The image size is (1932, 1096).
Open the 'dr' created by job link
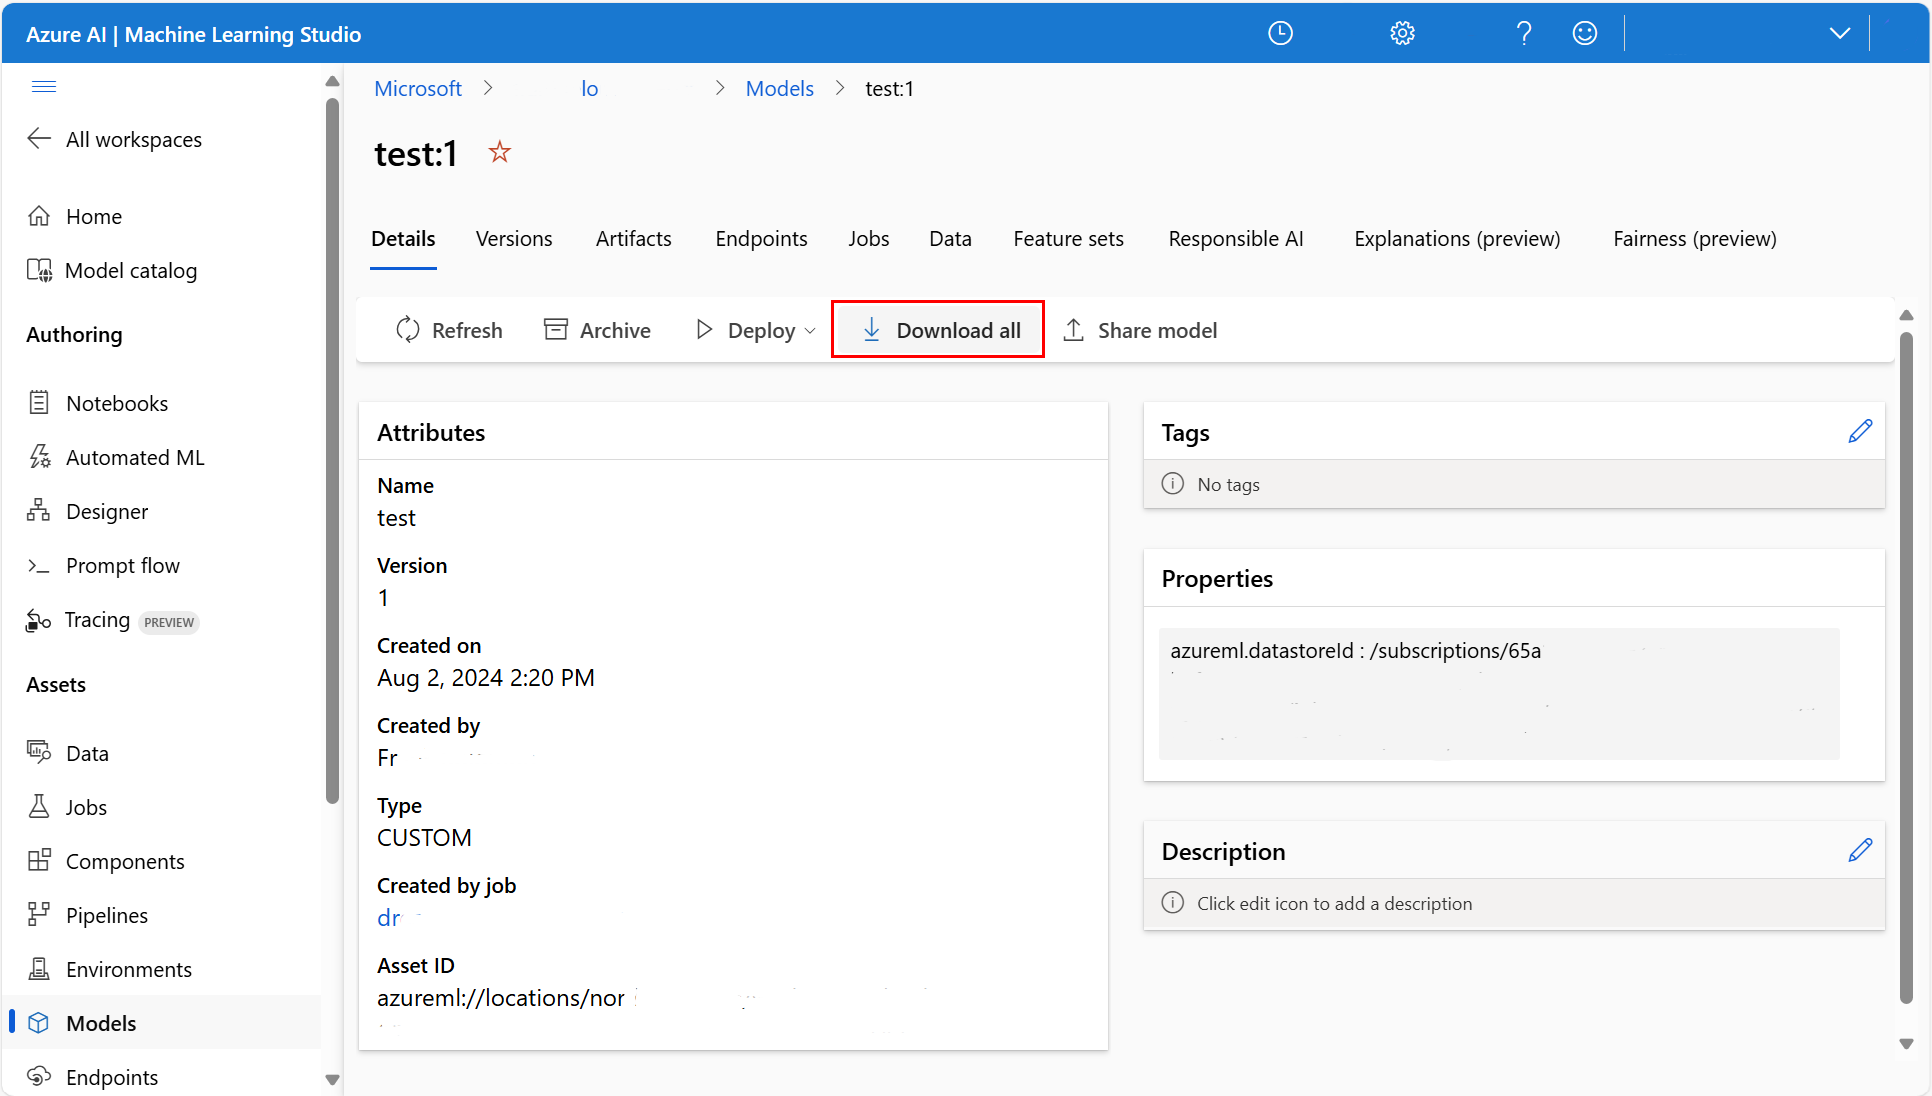tap(388, 917)
